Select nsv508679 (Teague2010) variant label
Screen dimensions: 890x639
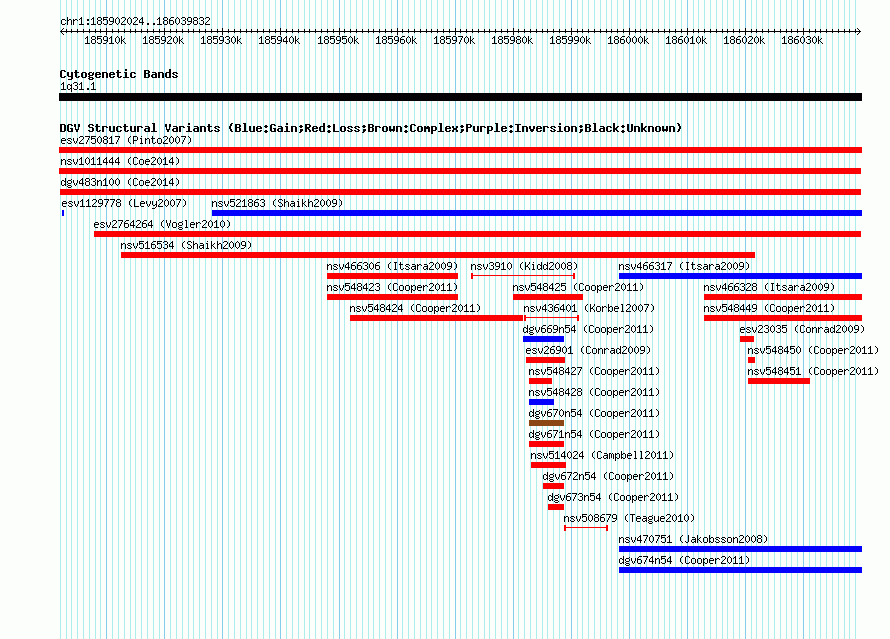(x=629, y=518)
